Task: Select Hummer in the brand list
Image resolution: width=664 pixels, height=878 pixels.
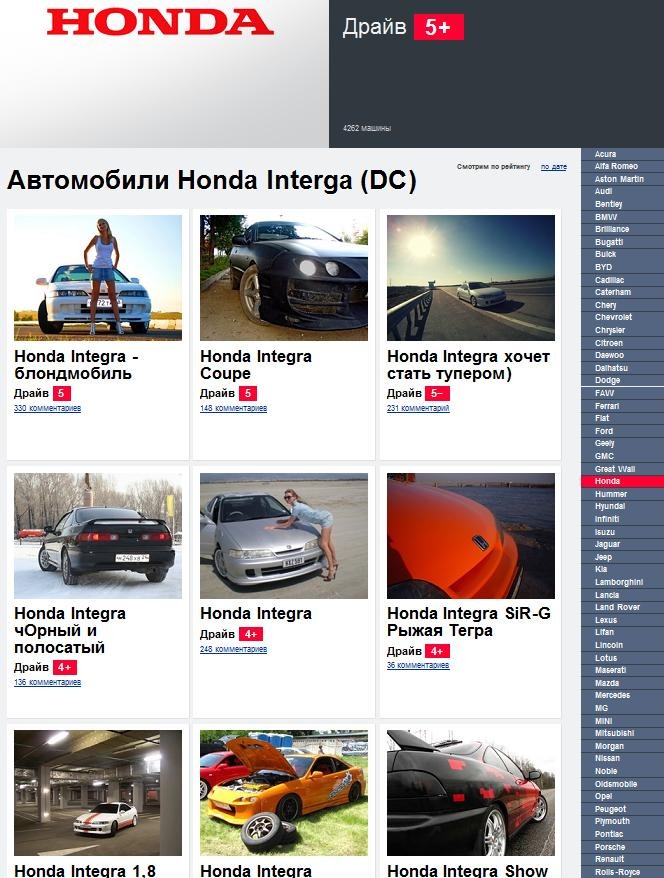Action: coord(611,494)
